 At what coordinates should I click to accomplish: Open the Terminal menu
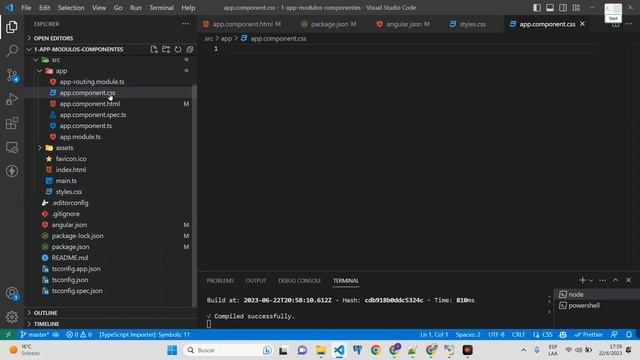161,8
